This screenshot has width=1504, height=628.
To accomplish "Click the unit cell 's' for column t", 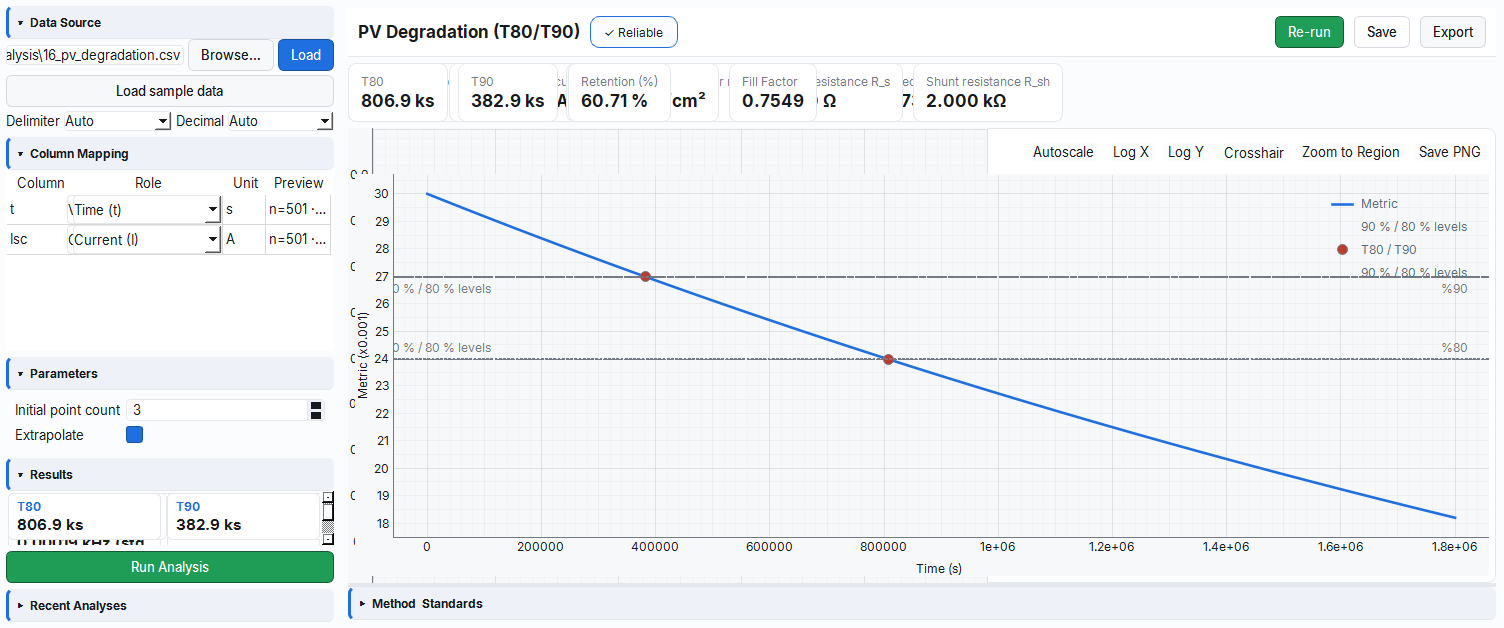I will (245, 209).
